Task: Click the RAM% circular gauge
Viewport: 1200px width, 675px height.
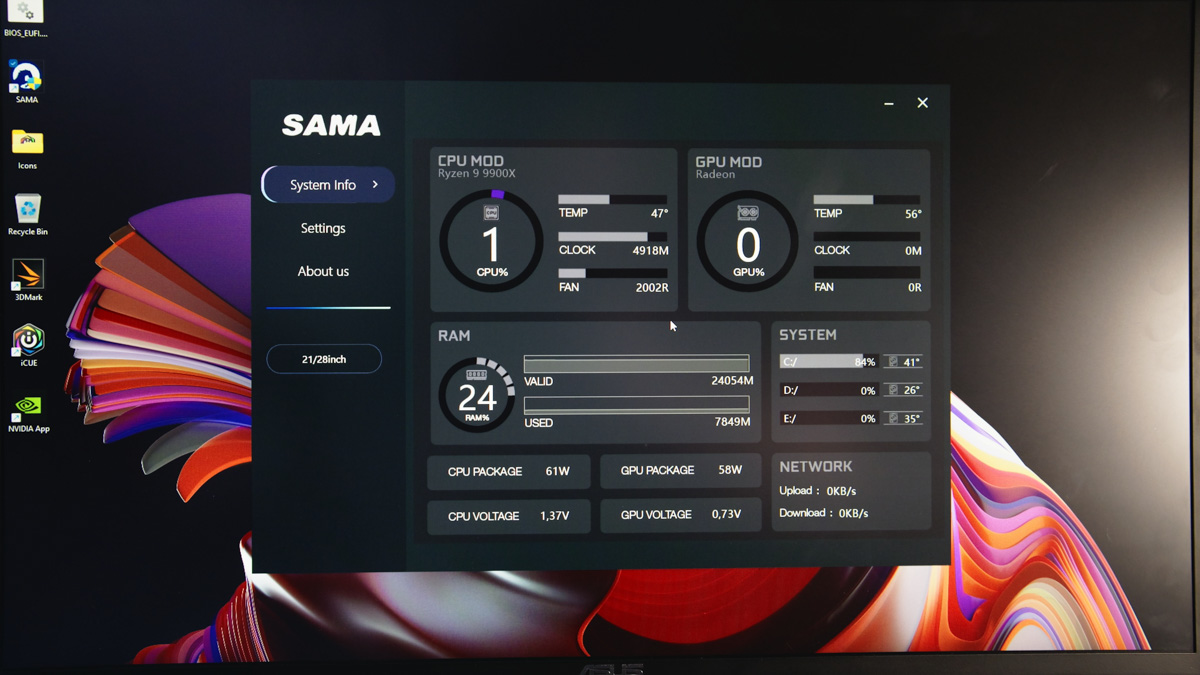Action: 477,394
